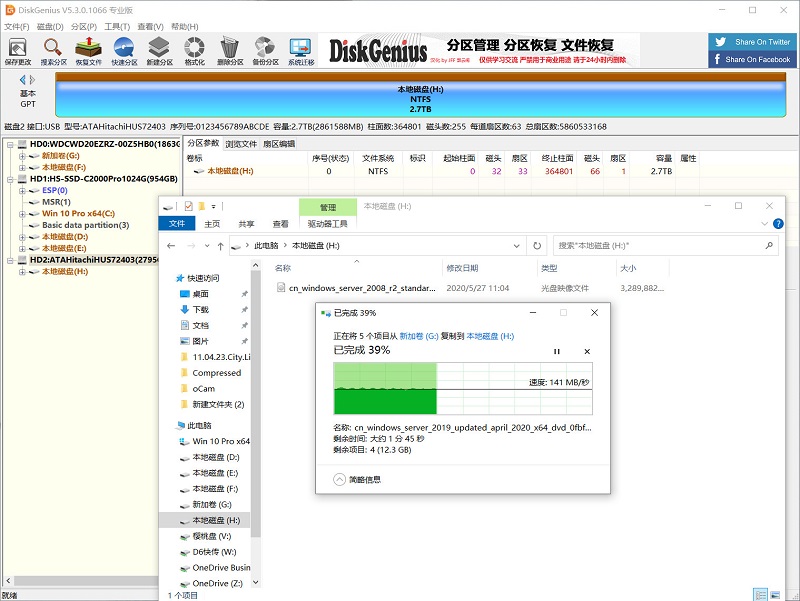Launch the 系统迁移 system migration tool
This screenshot has height=601, width=800.
pyautogui.click(x=301, y=51)
